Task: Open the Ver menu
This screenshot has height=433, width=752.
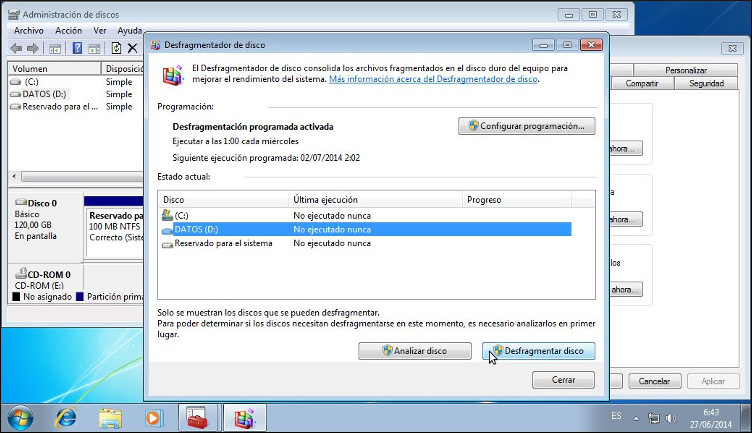Action: (x=100, y=30)
